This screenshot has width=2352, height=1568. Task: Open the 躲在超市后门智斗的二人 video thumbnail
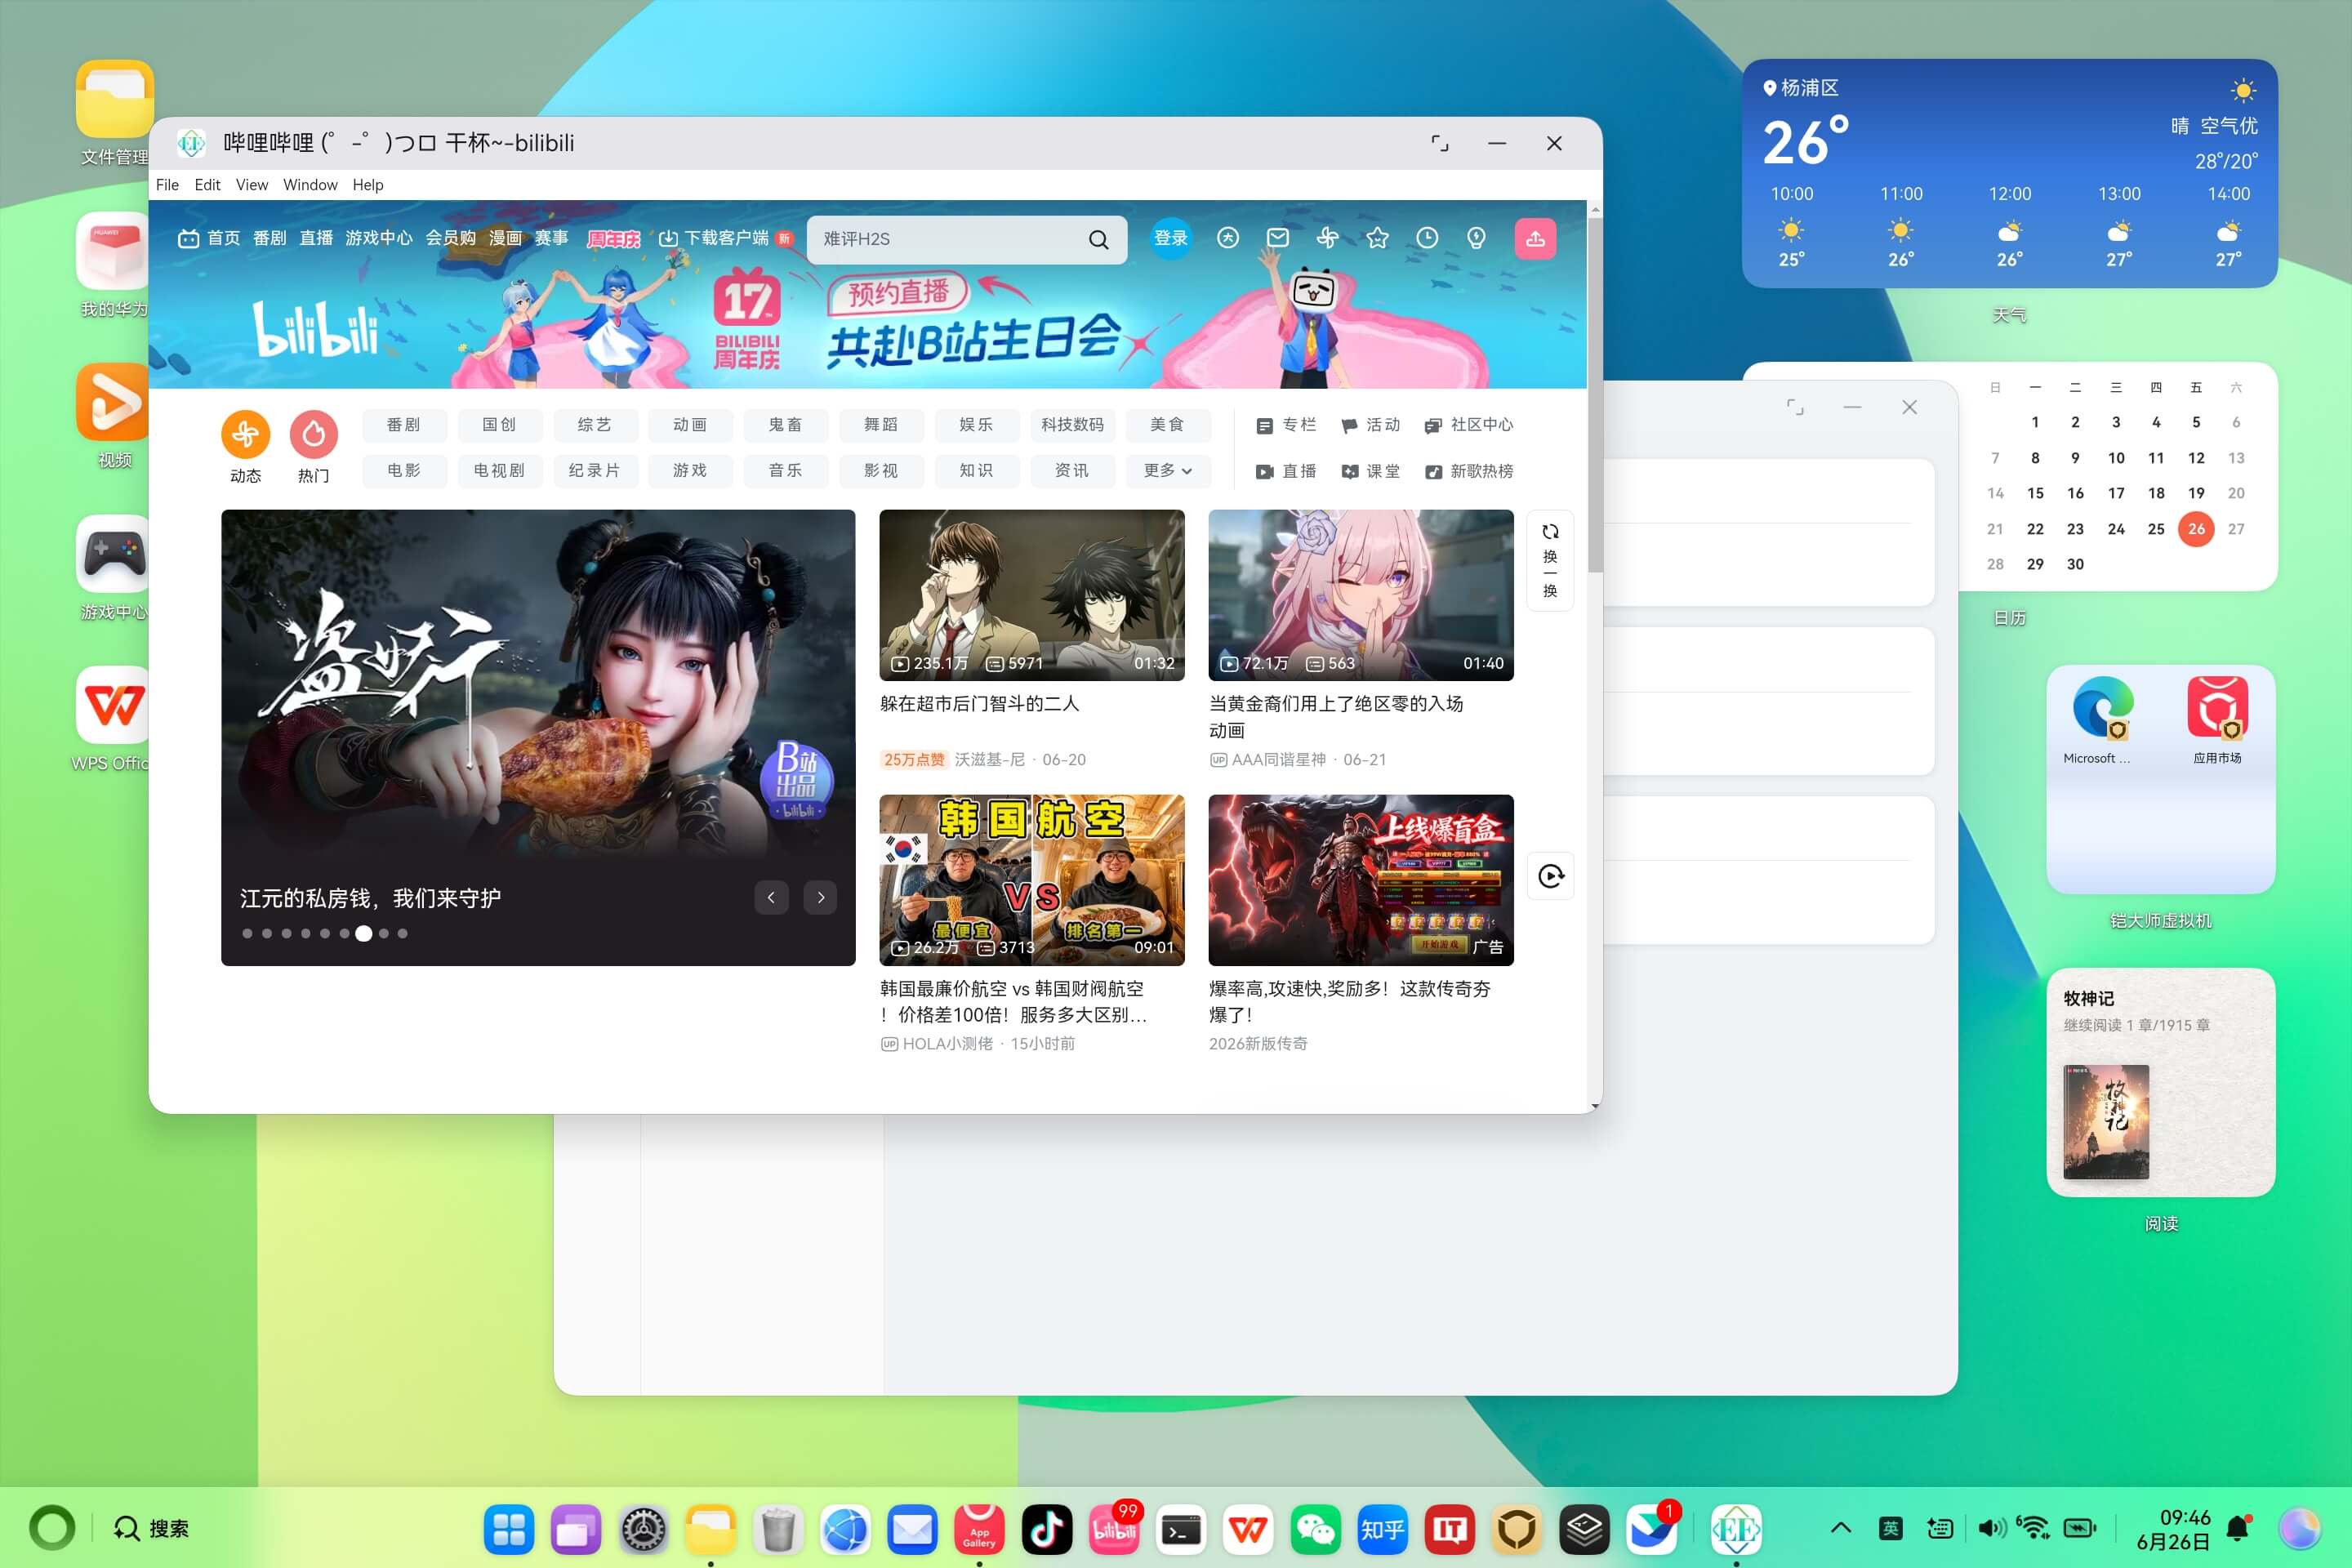(1032, 595)
